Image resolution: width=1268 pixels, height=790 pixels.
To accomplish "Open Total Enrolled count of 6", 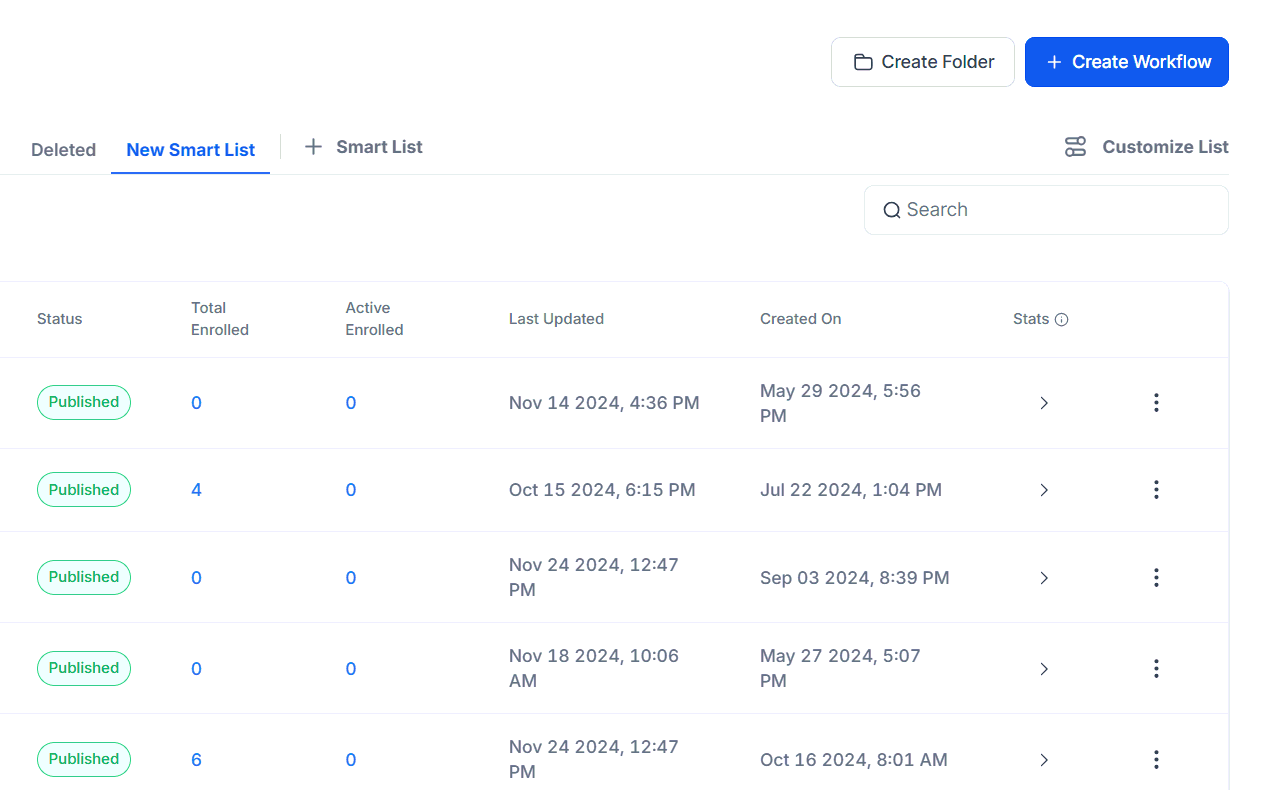I will pos(196,759).
